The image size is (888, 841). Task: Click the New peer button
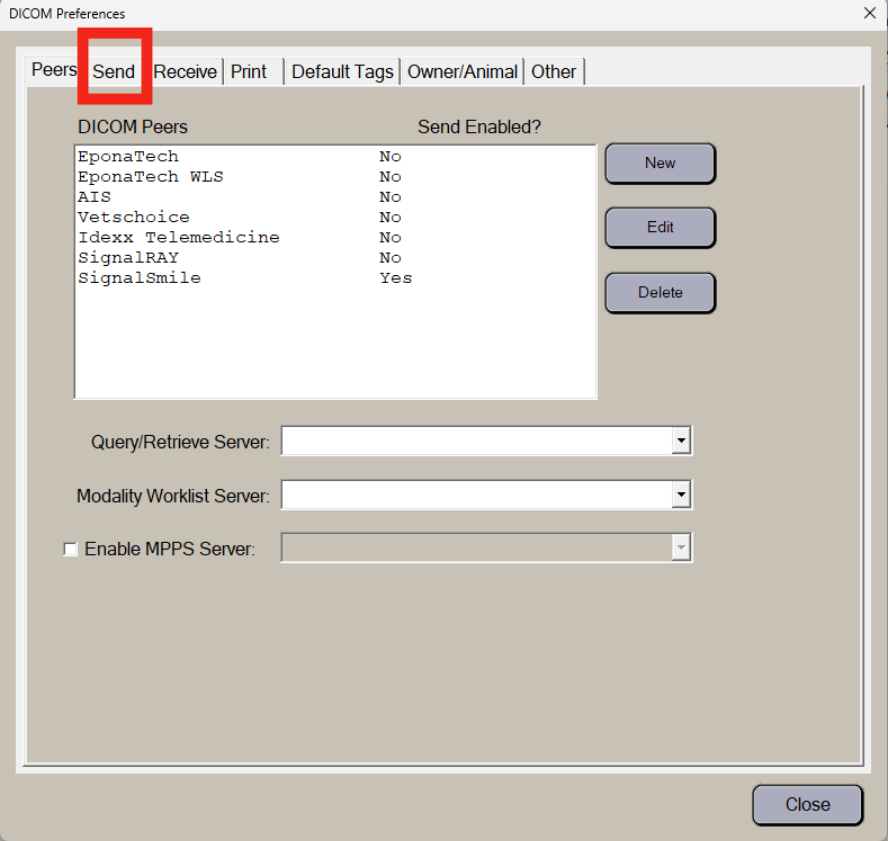pos(660,163)
